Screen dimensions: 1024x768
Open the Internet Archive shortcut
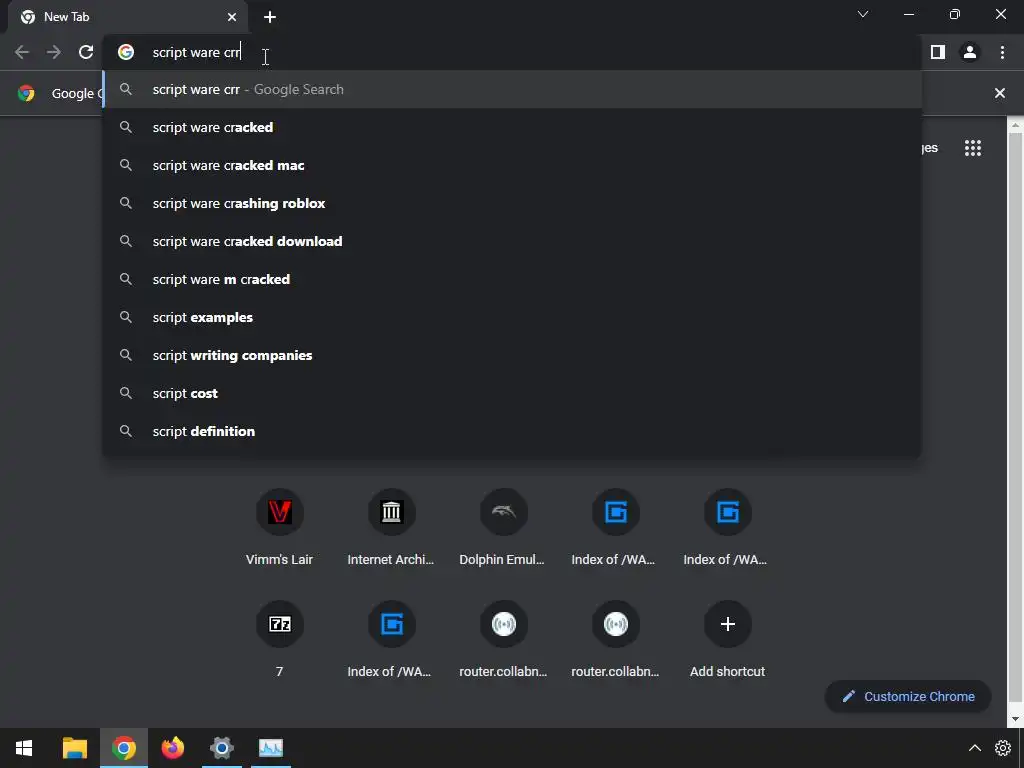pyautogui.click(x=391, y=528)
